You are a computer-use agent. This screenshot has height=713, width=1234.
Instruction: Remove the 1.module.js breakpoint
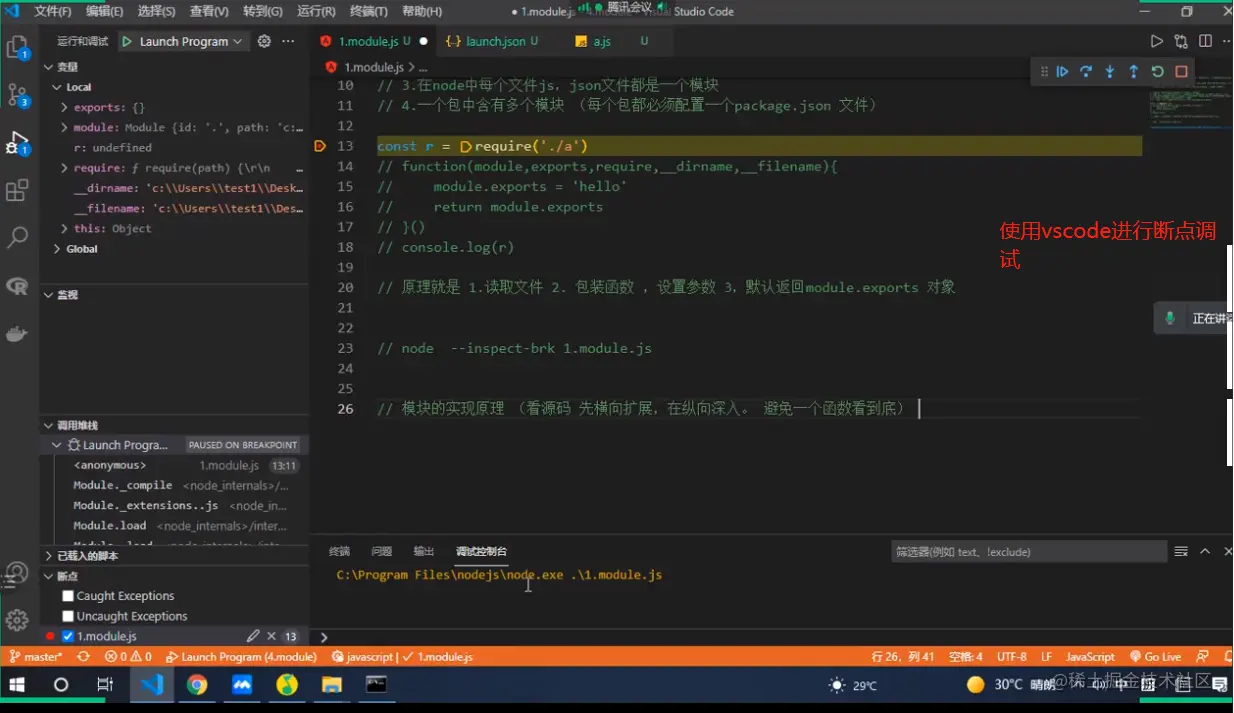271,636
